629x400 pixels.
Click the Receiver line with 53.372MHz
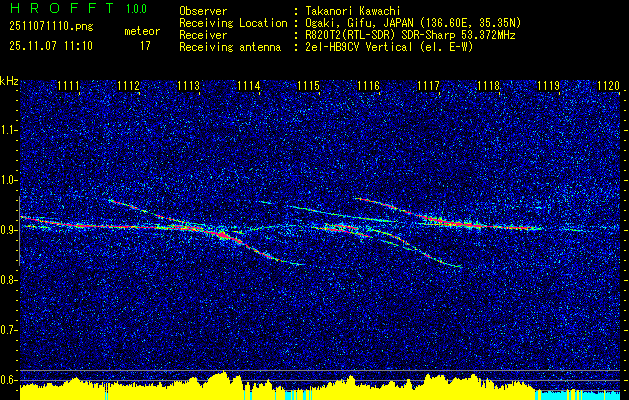pyautogui.click(x=409, y=35)
